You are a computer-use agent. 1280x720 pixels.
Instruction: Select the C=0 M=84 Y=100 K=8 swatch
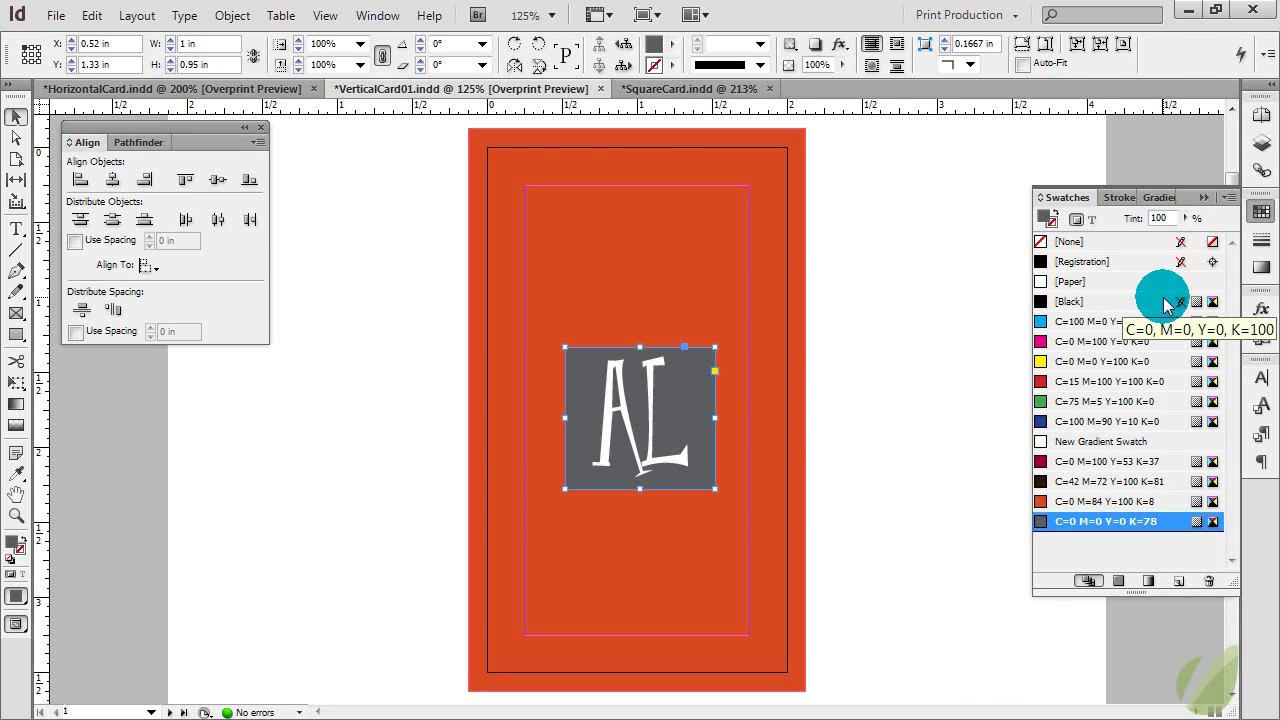click(x=1104, y=501)
